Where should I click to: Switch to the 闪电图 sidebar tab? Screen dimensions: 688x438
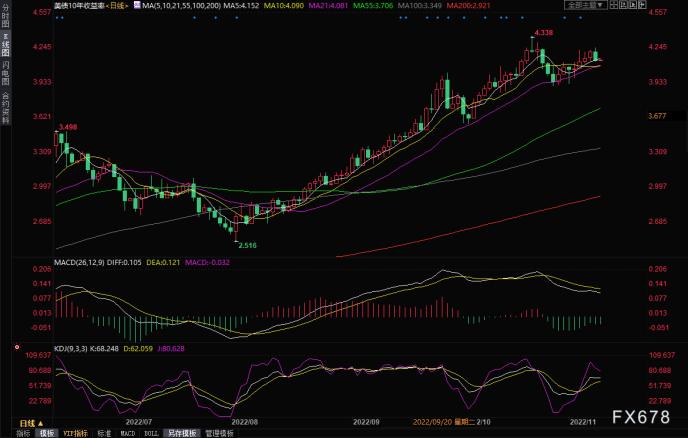tap(5, 72)
